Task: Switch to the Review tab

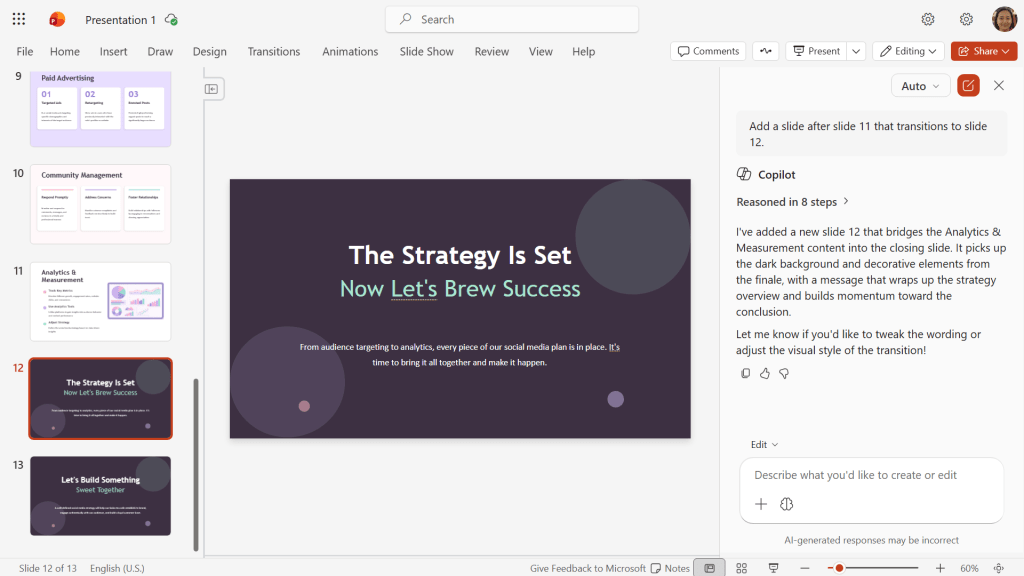Action: (492, 52)
